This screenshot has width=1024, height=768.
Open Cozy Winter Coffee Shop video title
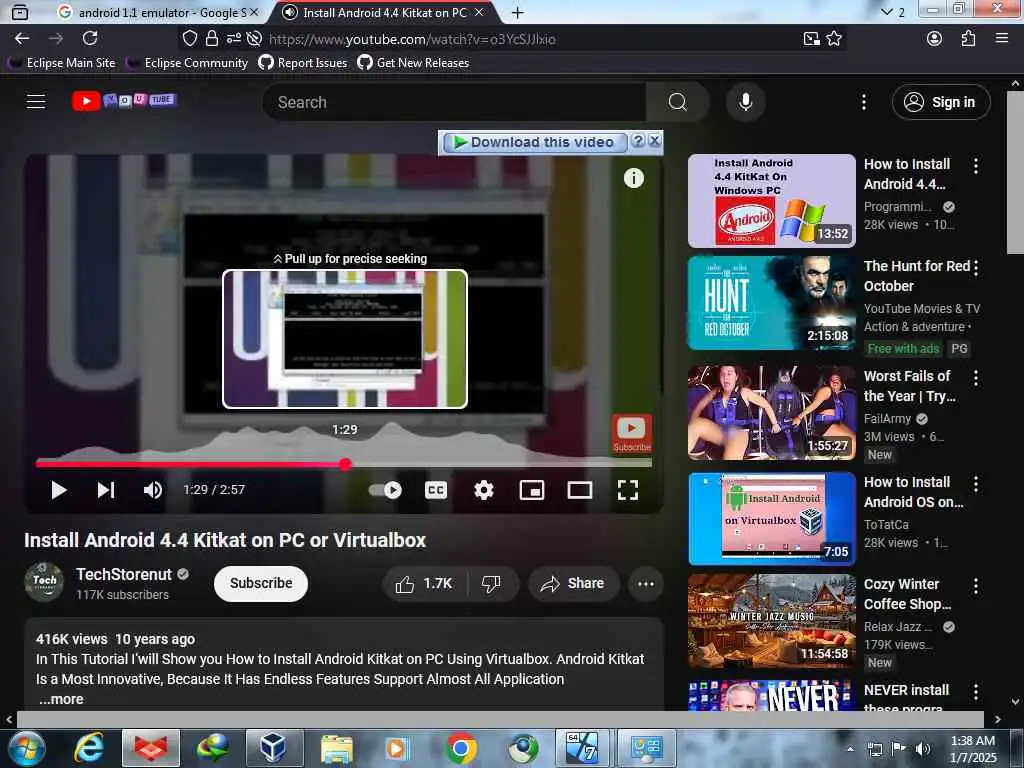[907, 594]
